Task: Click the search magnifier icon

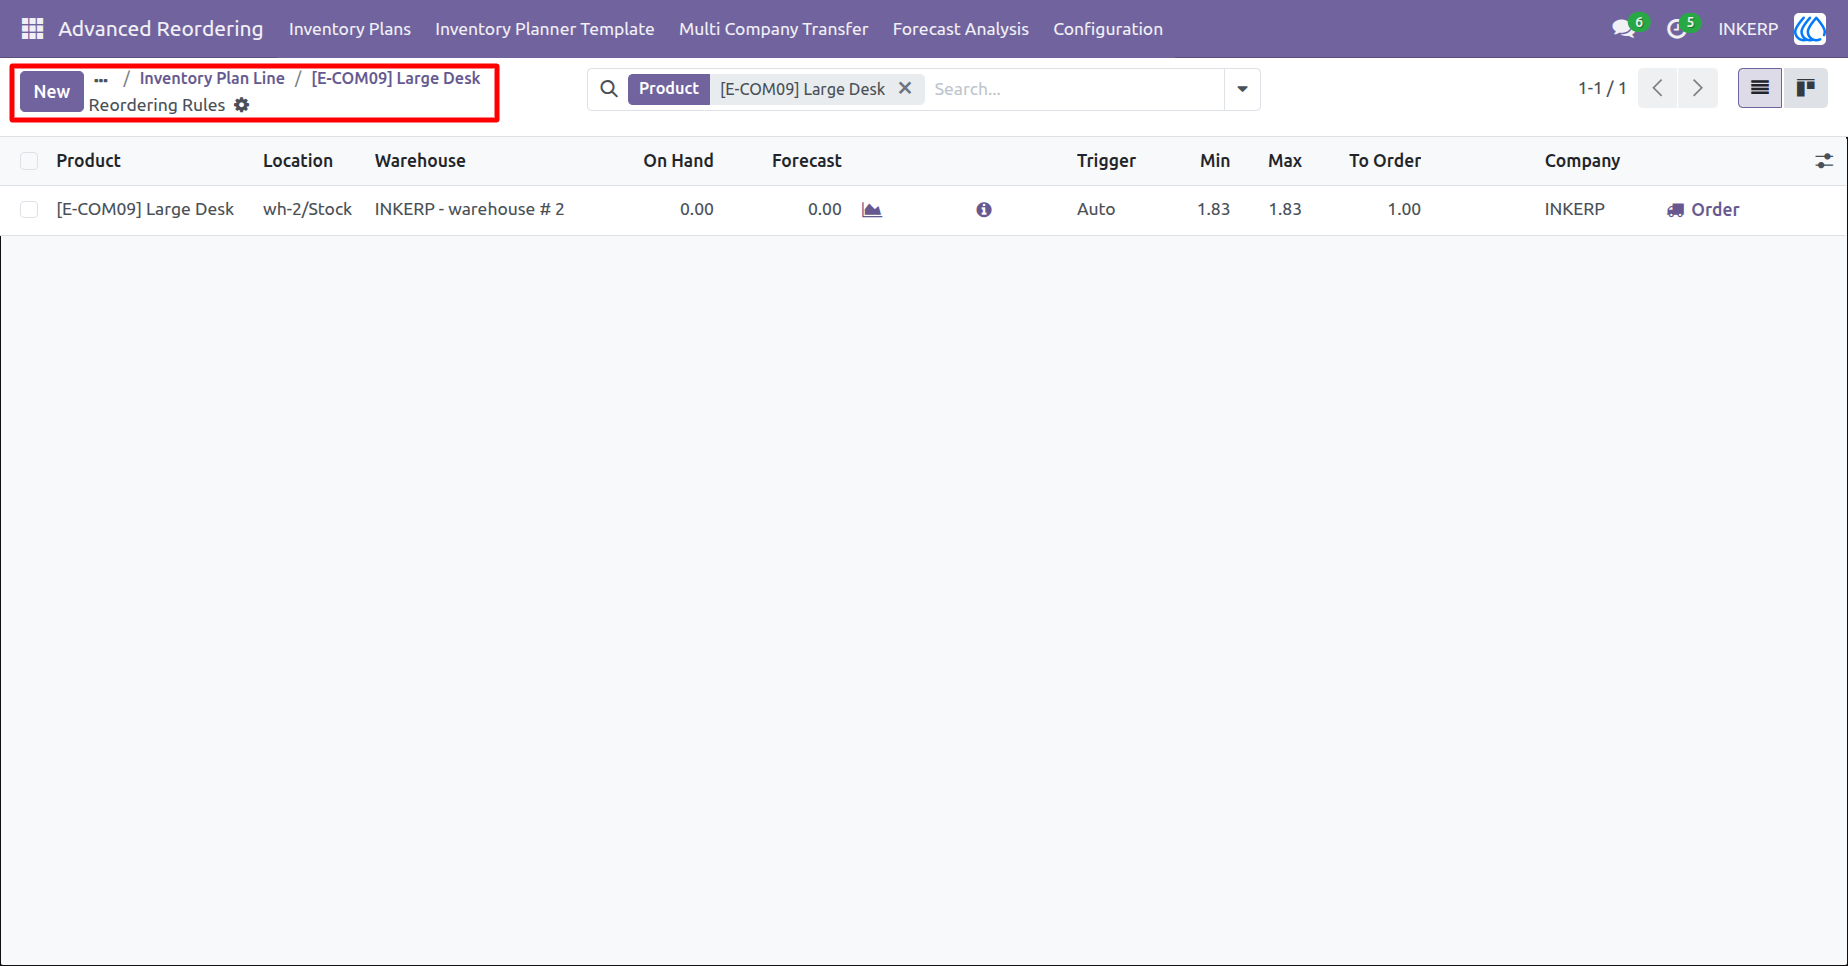Action: point(609,89)
